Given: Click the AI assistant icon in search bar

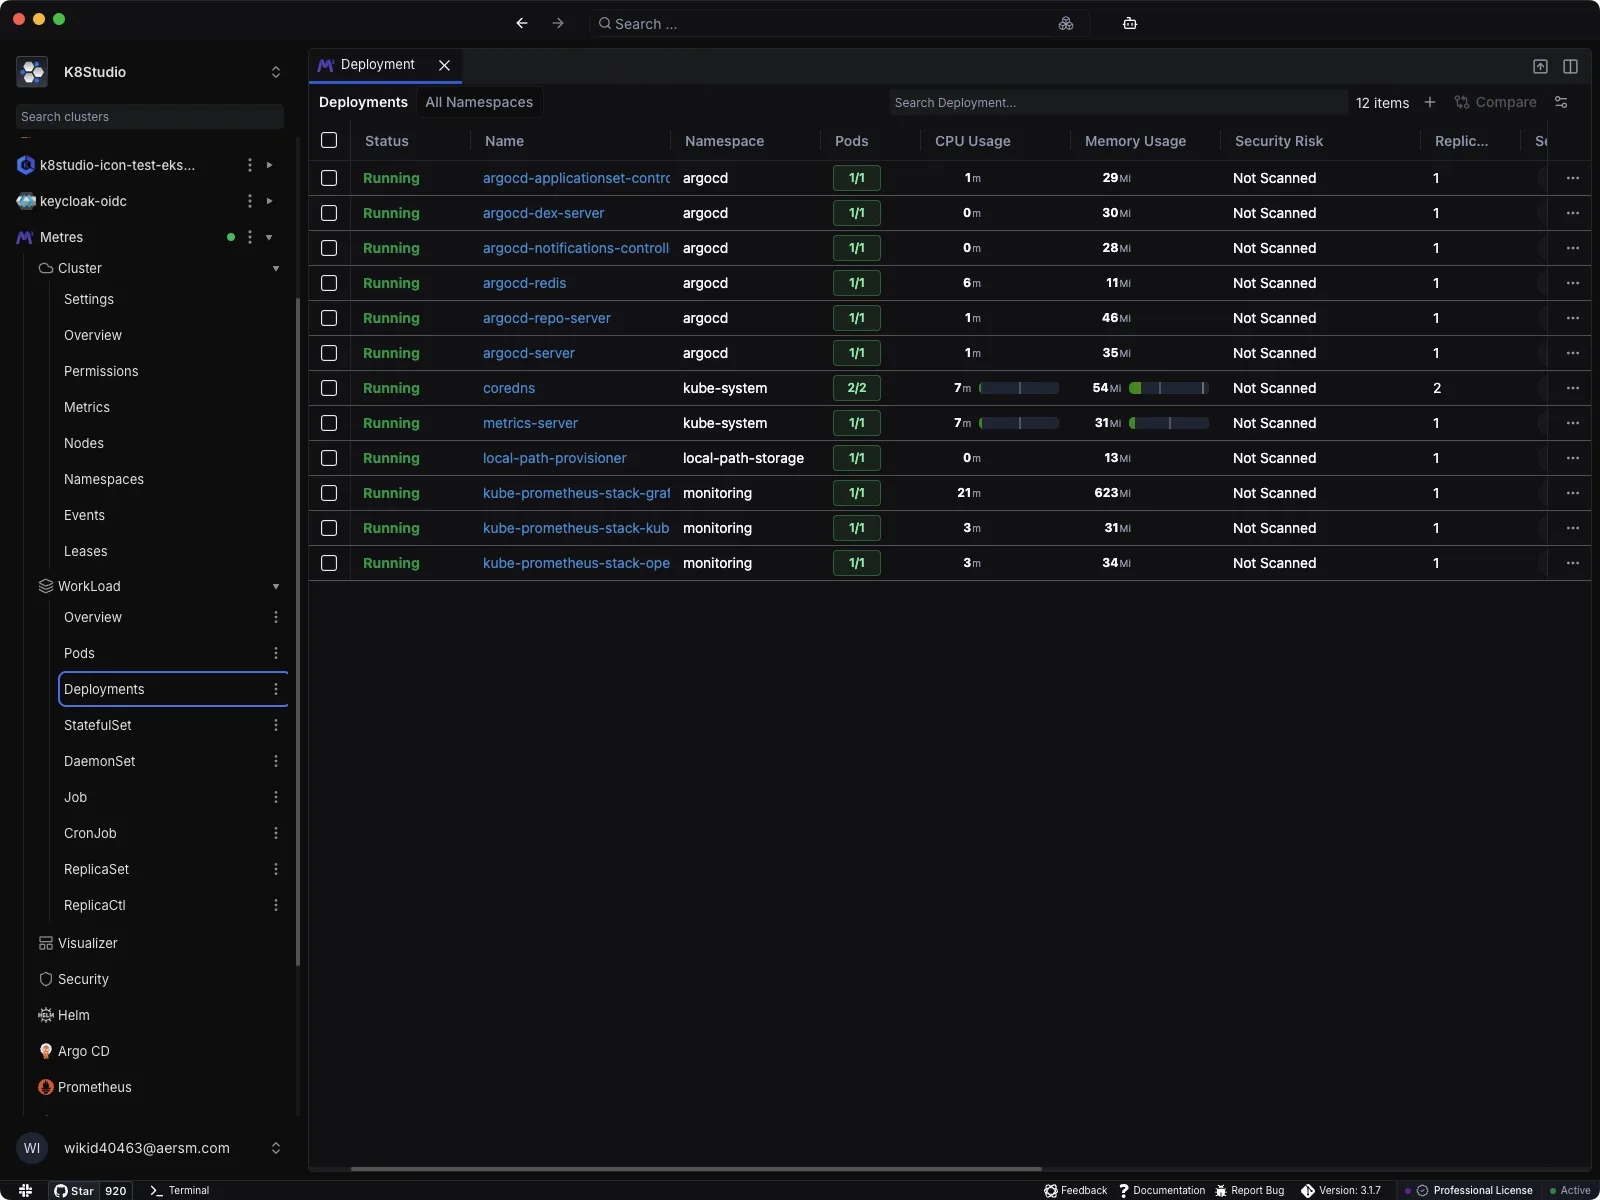Looking at the screenshot, I should coord(1066,23).
